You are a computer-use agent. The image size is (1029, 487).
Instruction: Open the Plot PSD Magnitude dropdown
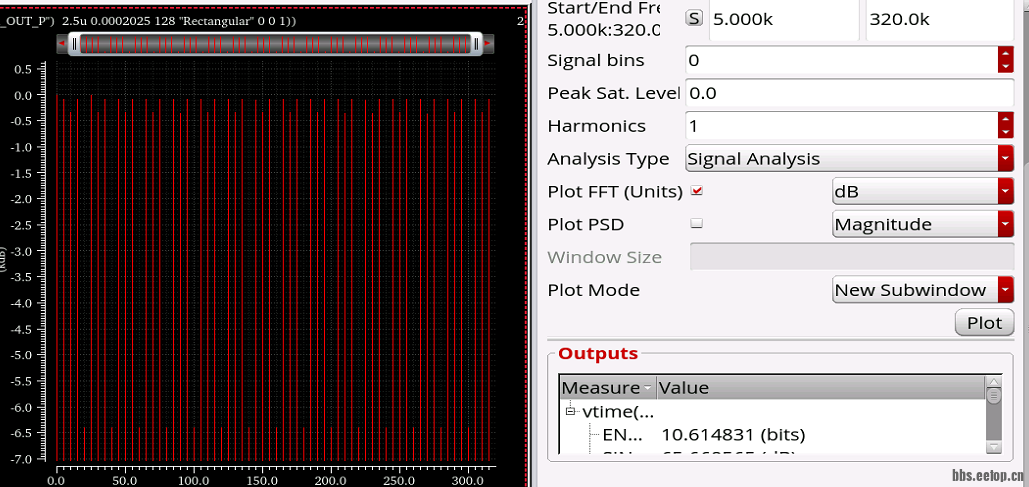(923, 224)
